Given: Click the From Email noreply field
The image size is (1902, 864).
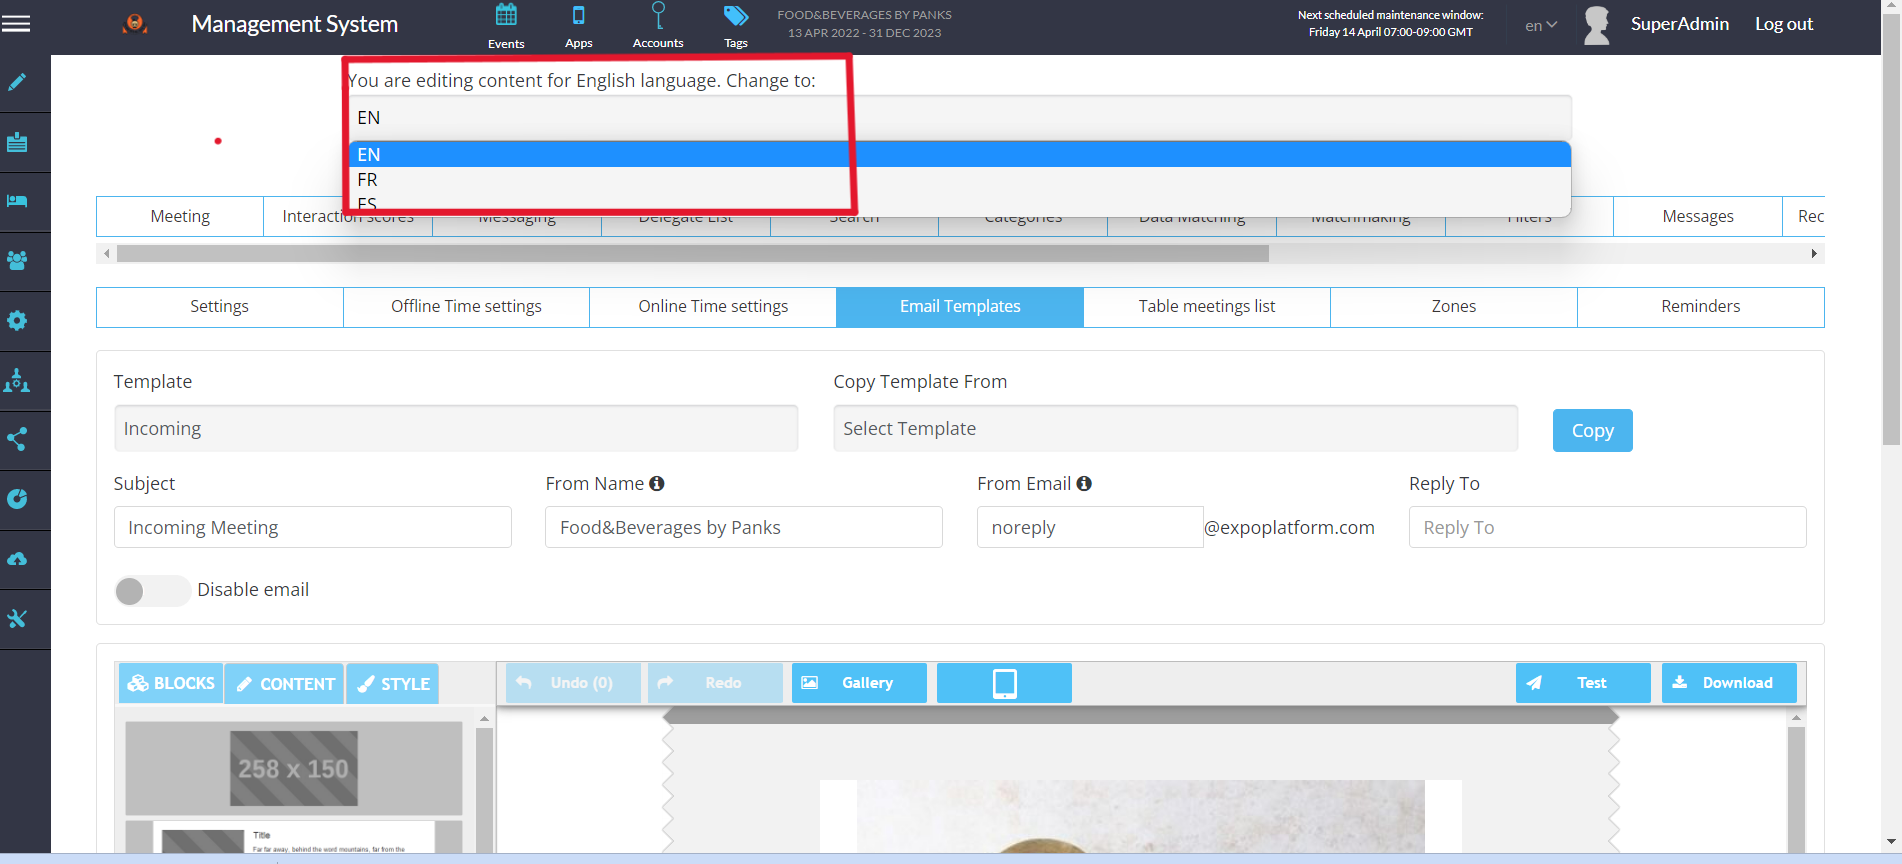Looking at the screenshot, I should 1090,527.
